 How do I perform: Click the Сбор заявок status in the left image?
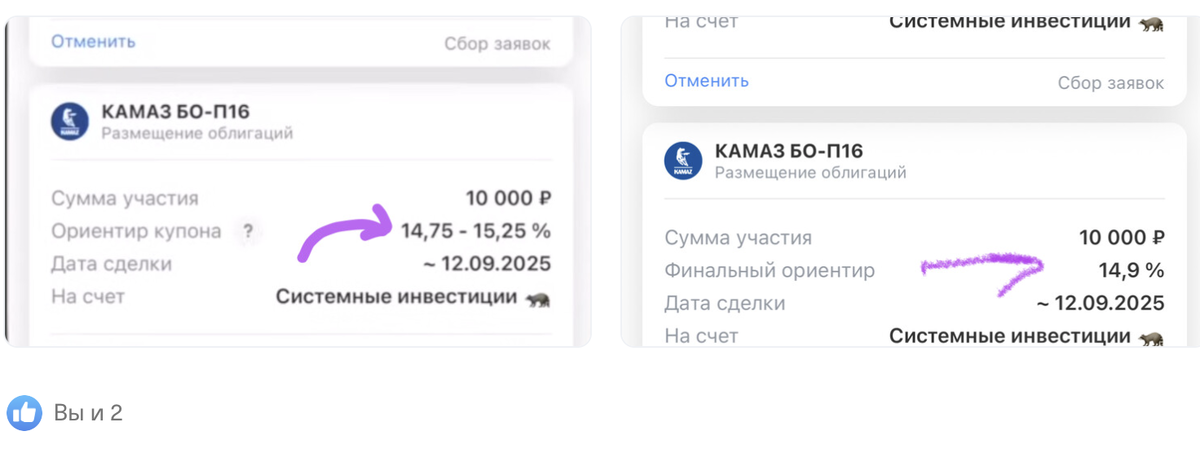click(497, 43)
